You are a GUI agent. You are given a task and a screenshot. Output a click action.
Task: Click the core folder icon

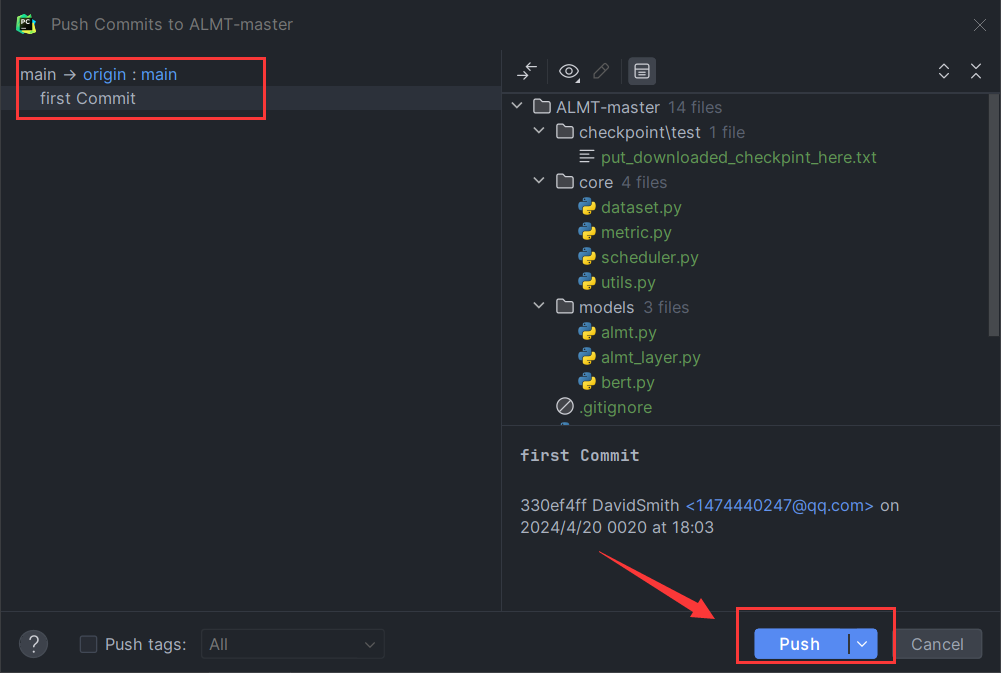point(564,181)
